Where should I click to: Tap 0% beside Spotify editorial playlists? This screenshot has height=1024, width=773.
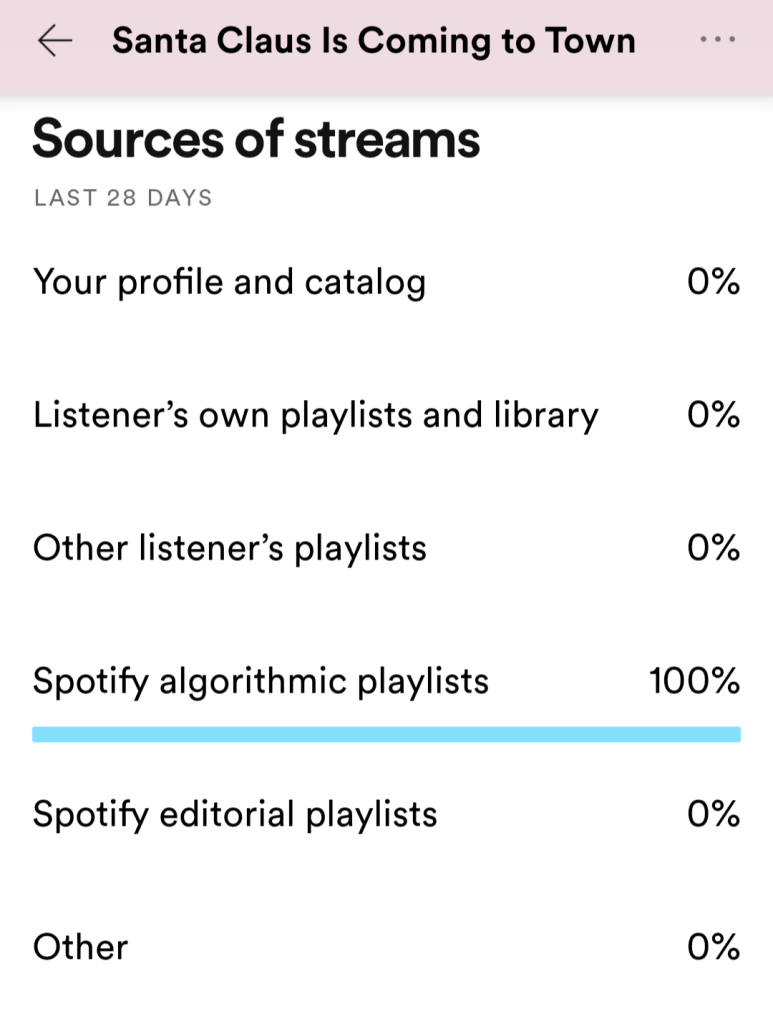713,814
